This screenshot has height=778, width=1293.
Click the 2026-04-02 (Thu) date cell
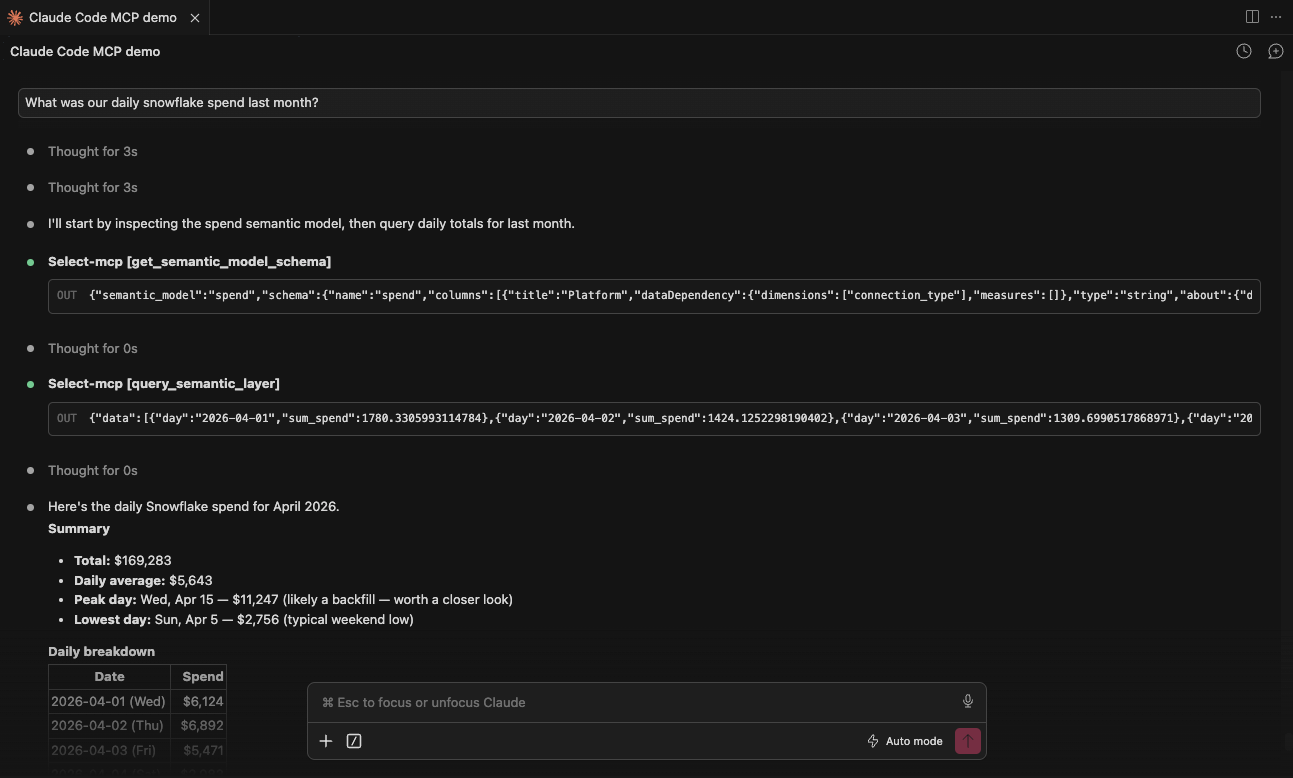109,726
